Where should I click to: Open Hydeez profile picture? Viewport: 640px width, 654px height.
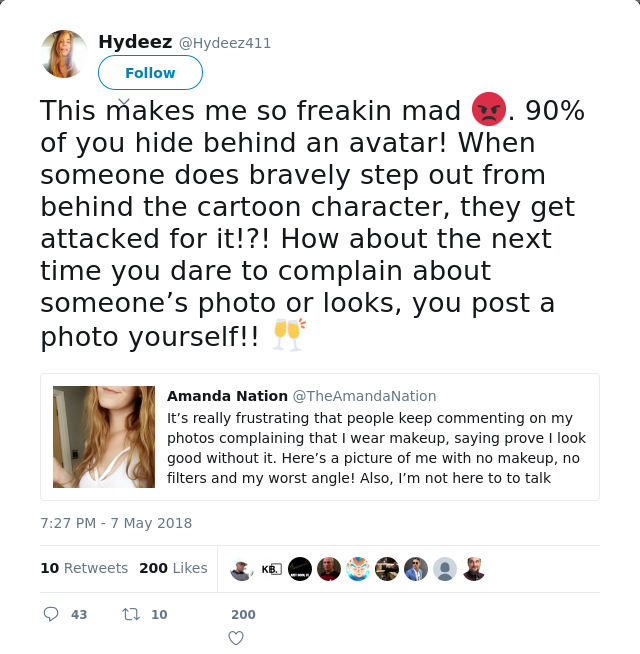click(64, 54)
